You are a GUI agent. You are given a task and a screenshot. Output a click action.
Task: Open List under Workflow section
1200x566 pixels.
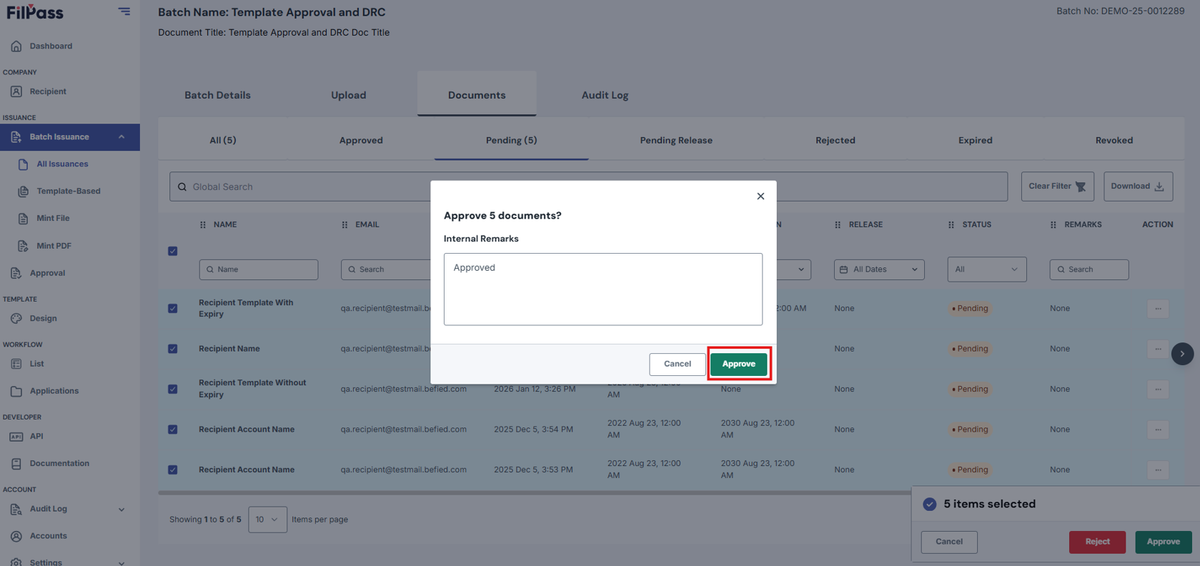37,364
